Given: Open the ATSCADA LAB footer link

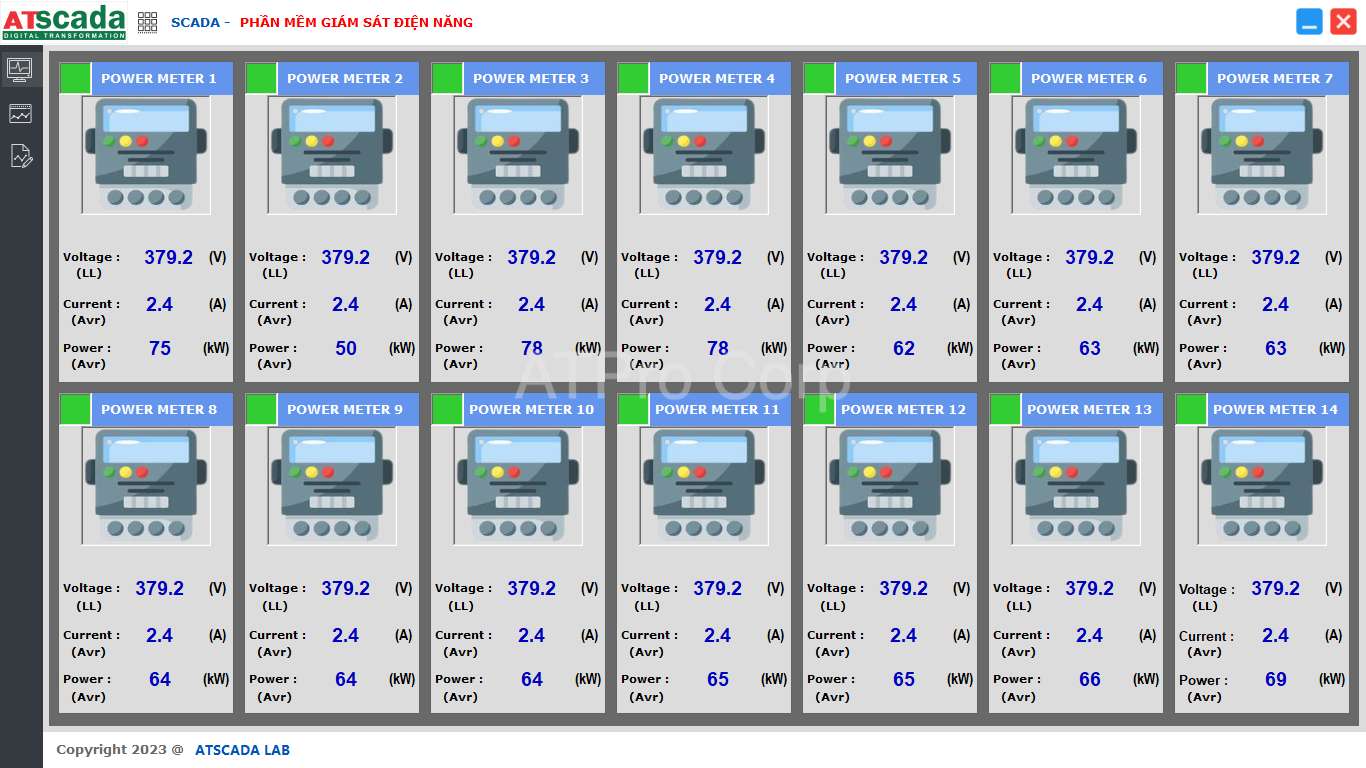Looking at the screenshot, I should pos(242,750).
